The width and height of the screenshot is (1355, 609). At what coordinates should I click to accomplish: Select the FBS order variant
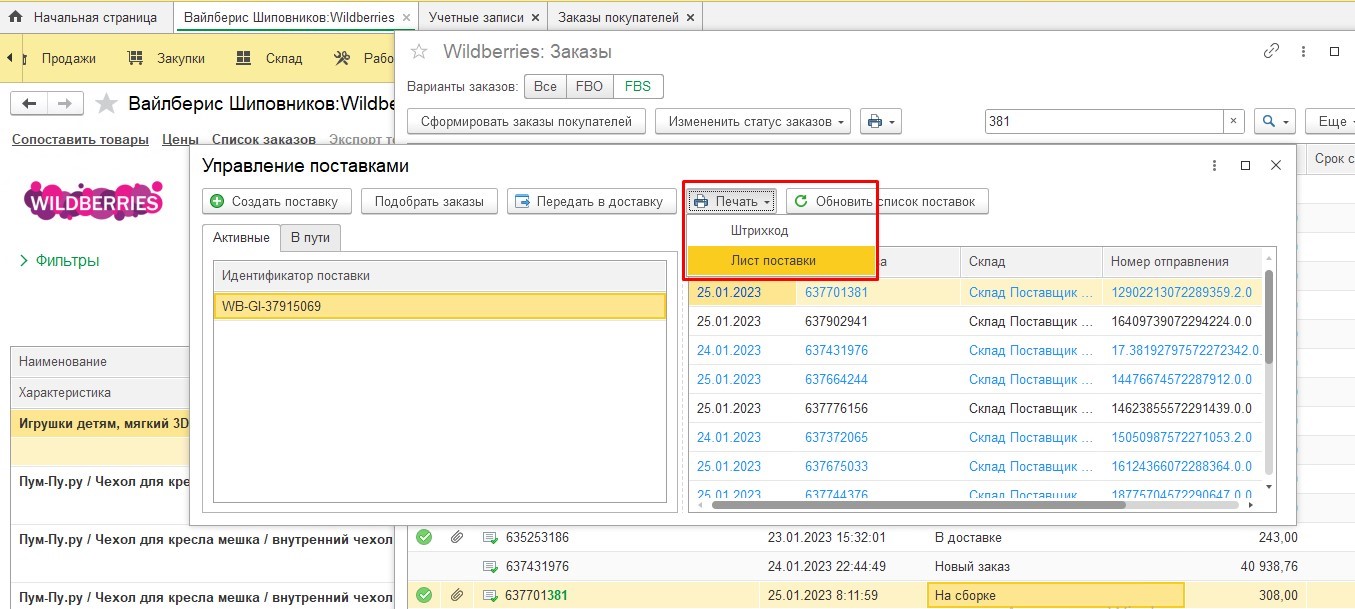638,86
